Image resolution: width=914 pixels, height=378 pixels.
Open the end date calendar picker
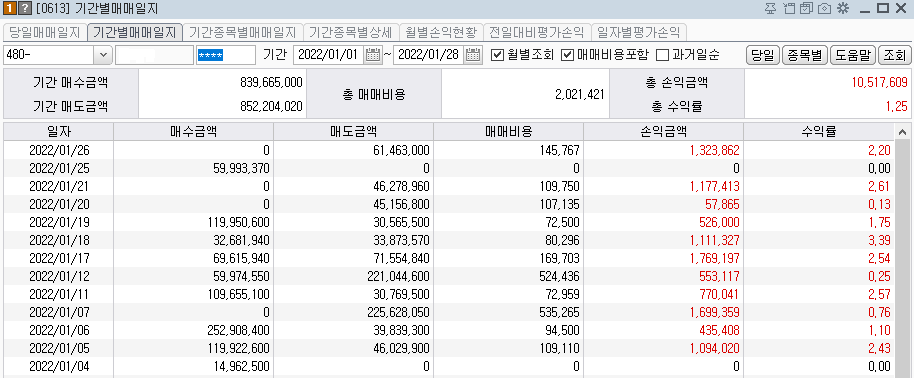[x=473, y=55]
